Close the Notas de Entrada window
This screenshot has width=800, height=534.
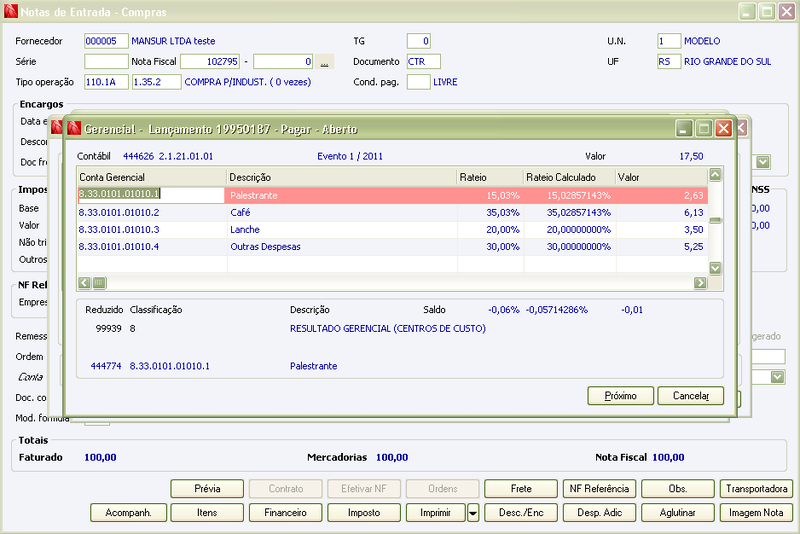pos(787,11)
